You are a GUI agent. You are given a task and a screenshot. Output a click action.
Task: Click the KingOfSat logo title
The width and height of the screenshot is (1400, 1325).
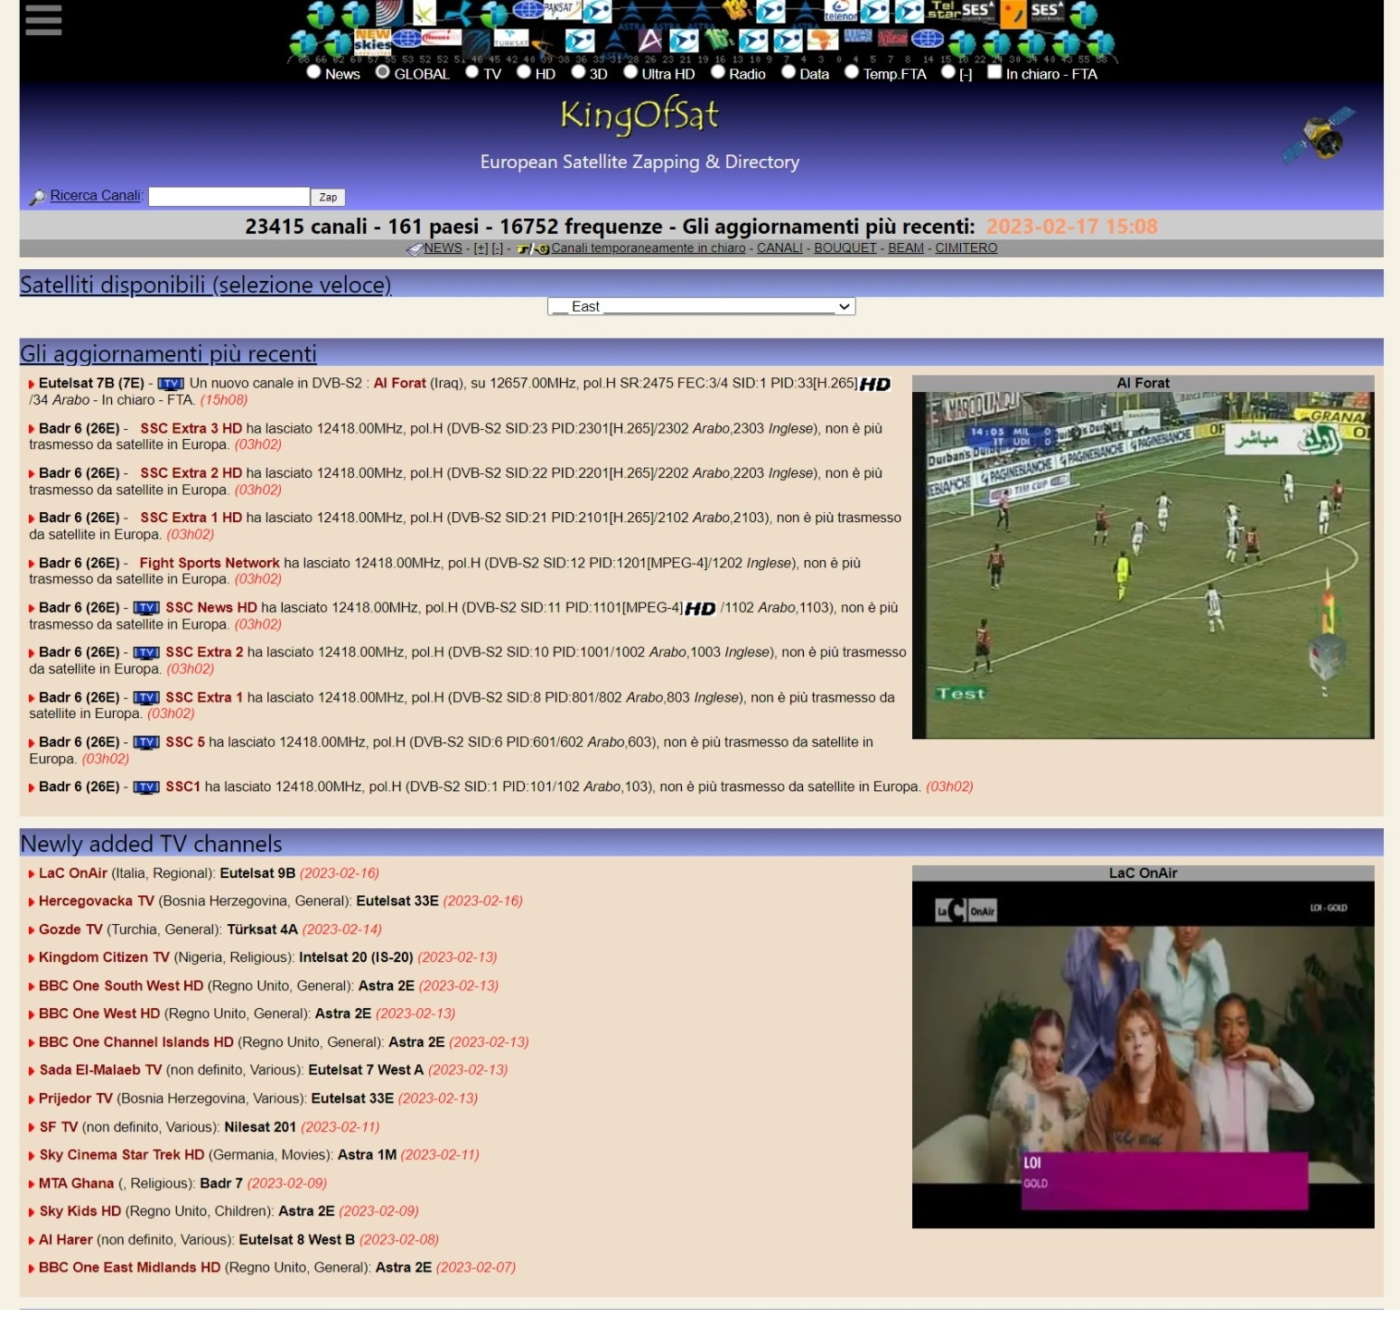(x=639, y=116)
